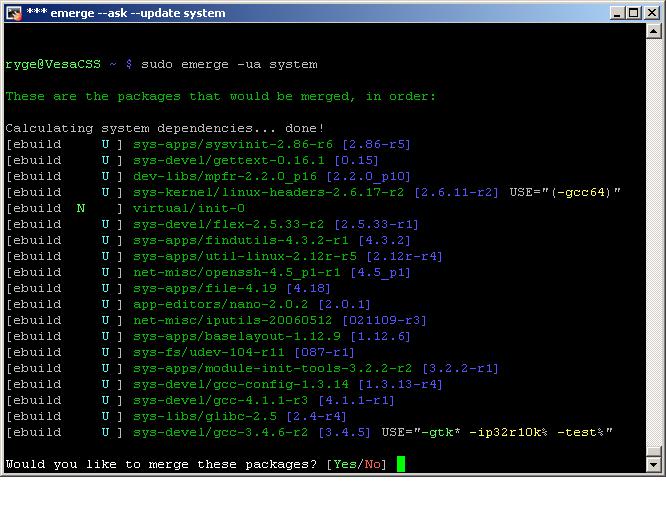Screen dimensions: 666x512
Task: Click 'These are the packages that would be merged' line
Action: point(220,96)
